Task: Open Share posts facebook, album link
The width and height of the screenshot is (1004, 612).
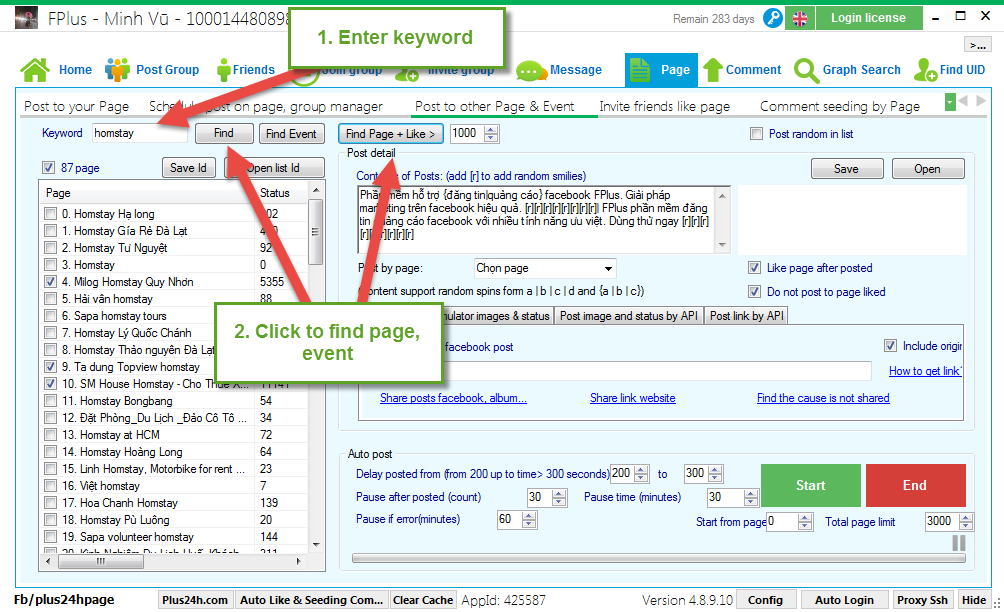Action: (453, 398)
